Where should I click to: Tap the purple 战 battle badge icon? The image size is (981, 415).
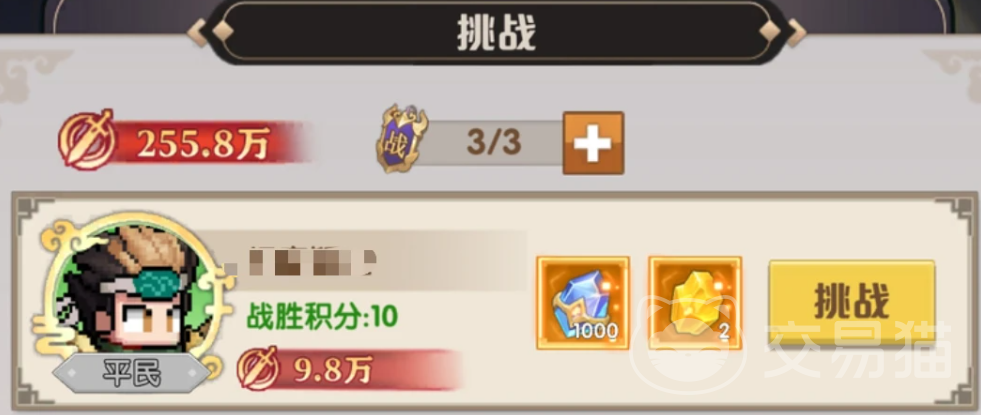[402, 140]
